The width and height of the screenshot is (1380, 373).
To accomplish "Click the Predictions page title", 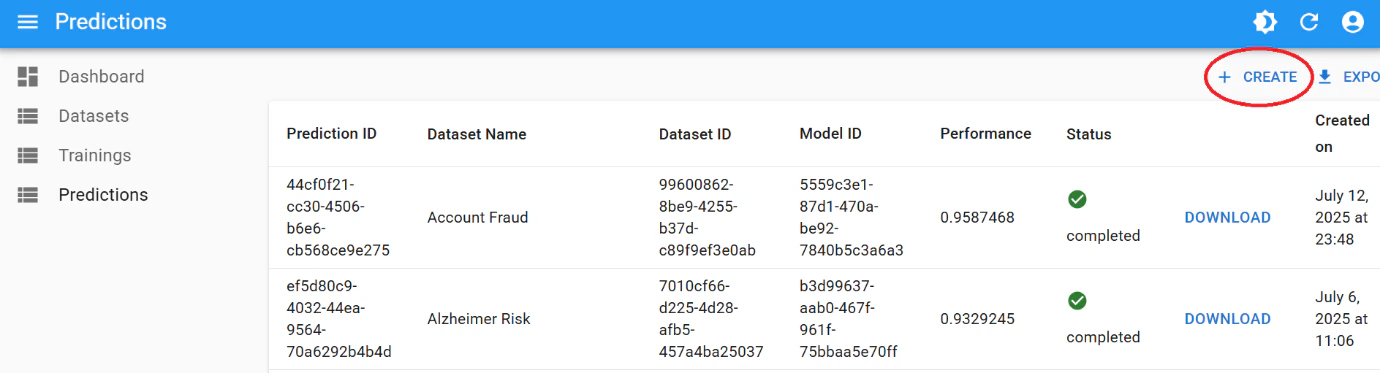I will point(111,22).
